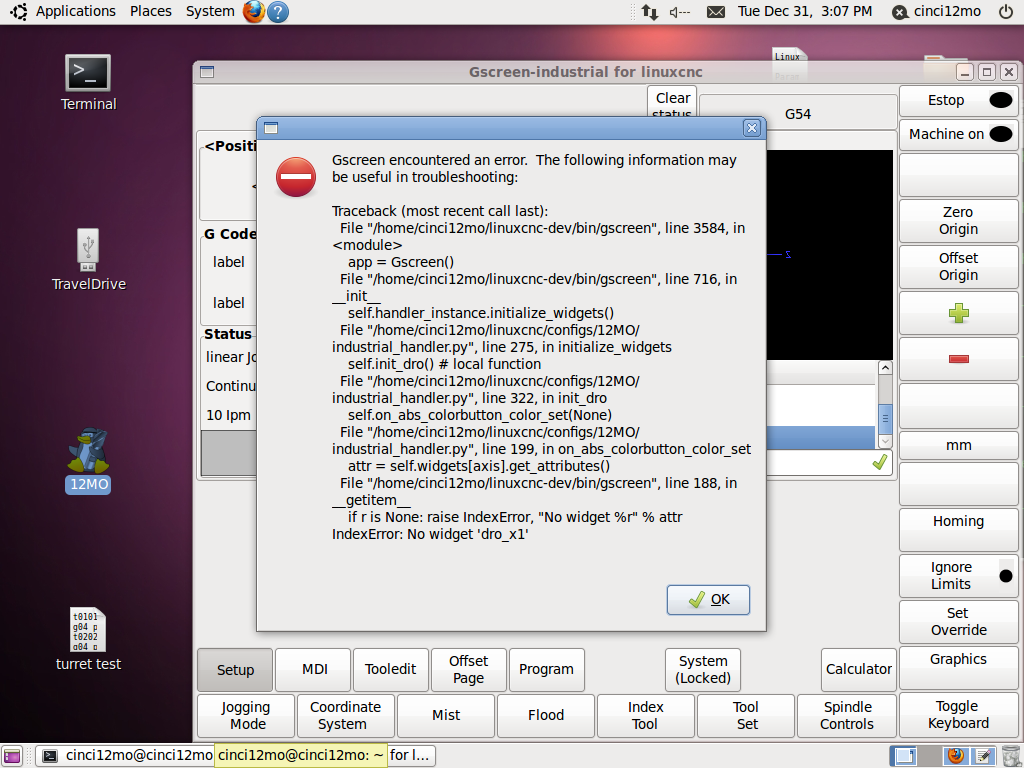Click the Show Desktop panel icon

12,756
